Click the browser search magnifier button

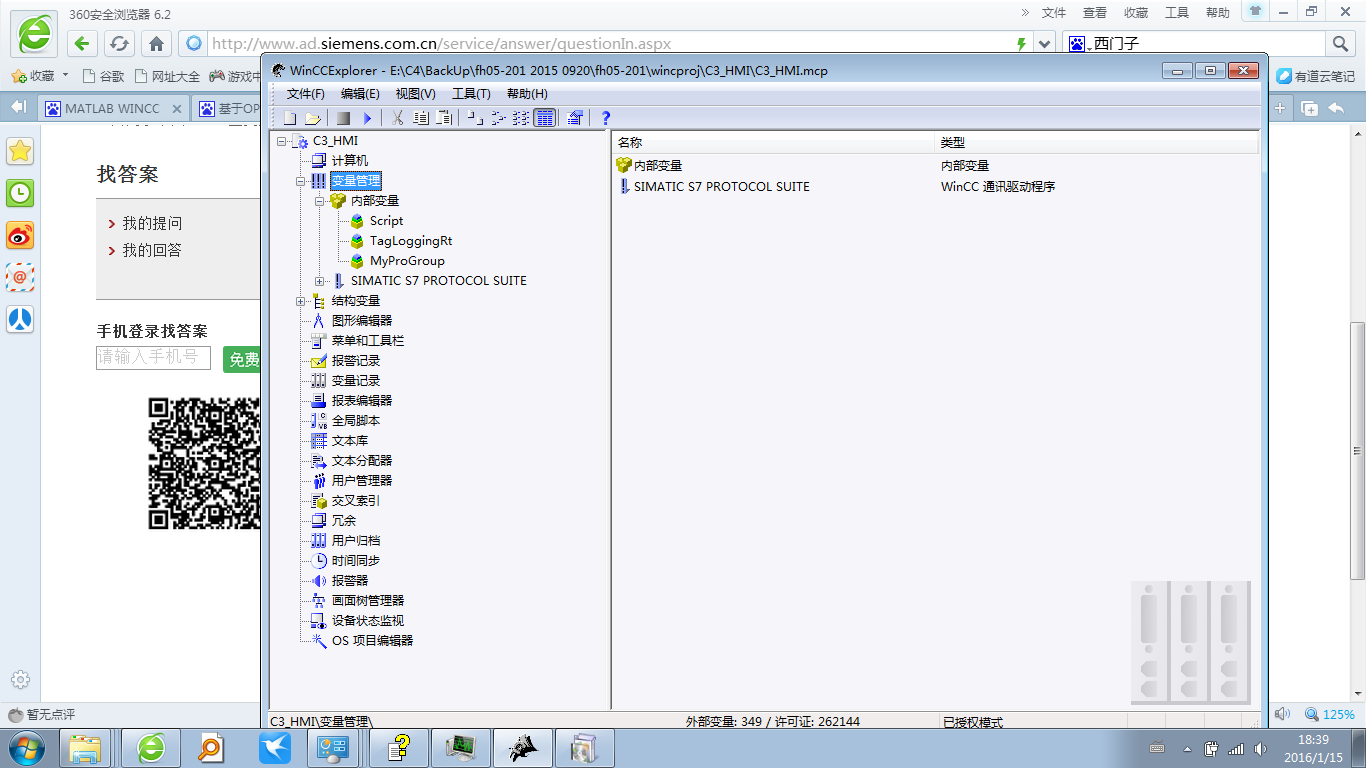coord(1340,44)
